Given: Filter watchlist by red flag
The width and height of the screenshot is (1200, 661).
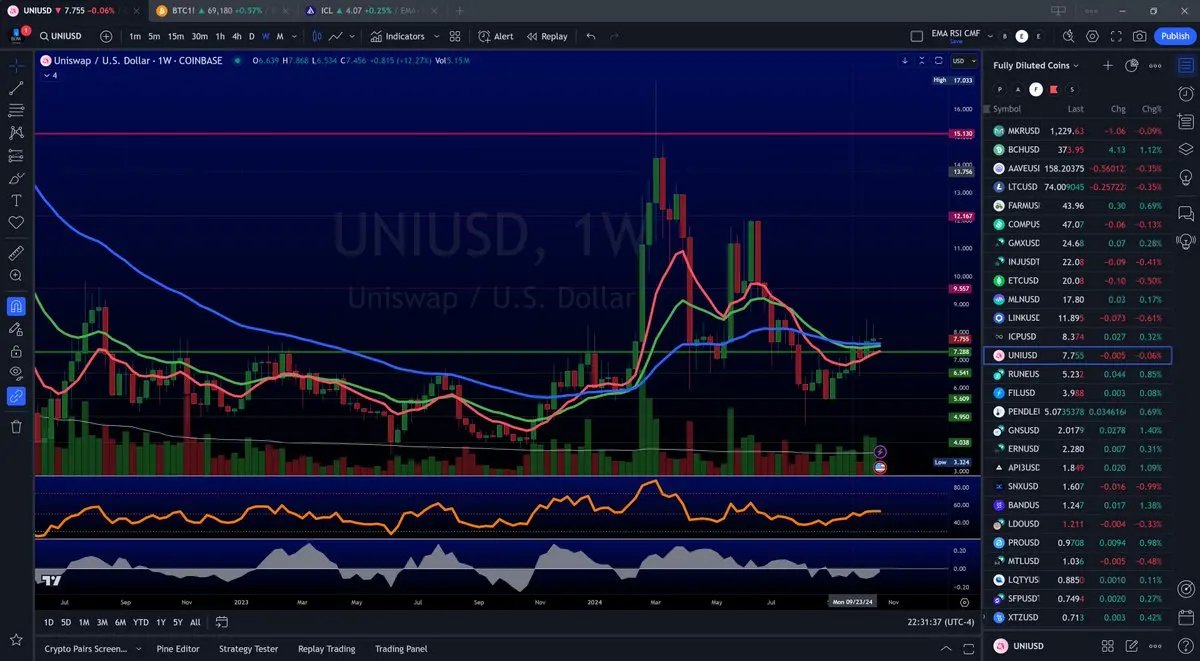Looking at the screenshot, I should click(1053, 89).
